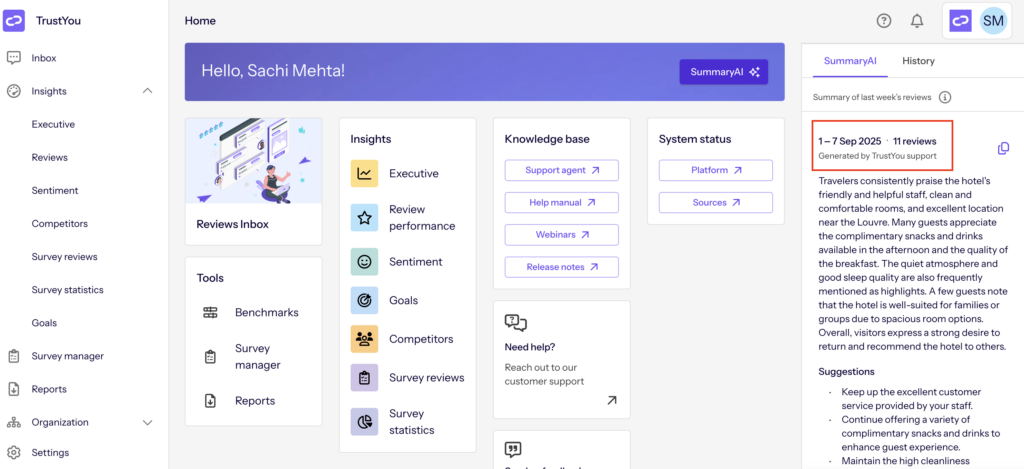The image size is (1024, 469).
Task: Click the info icon beside summary heading
Action: (x=944, y=97)
